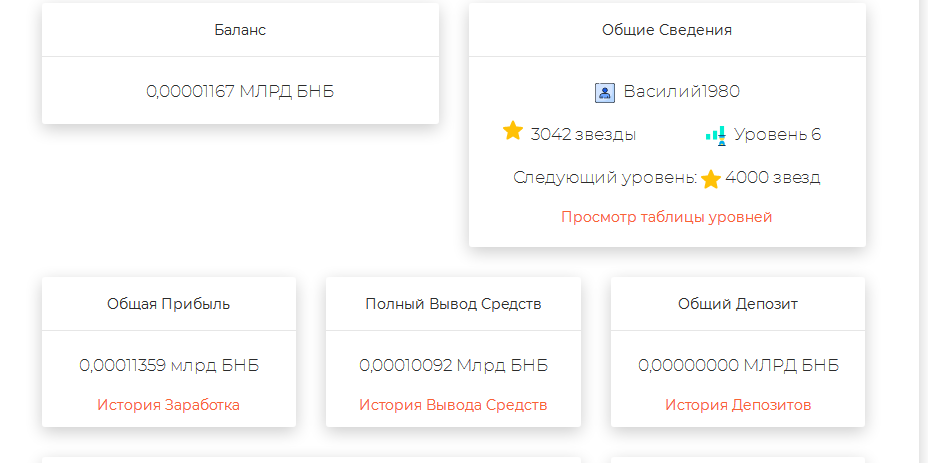Click the star icon before 4000 звезд
The height and width of the screenshot is (463, 928).
(x=711, y=179)
